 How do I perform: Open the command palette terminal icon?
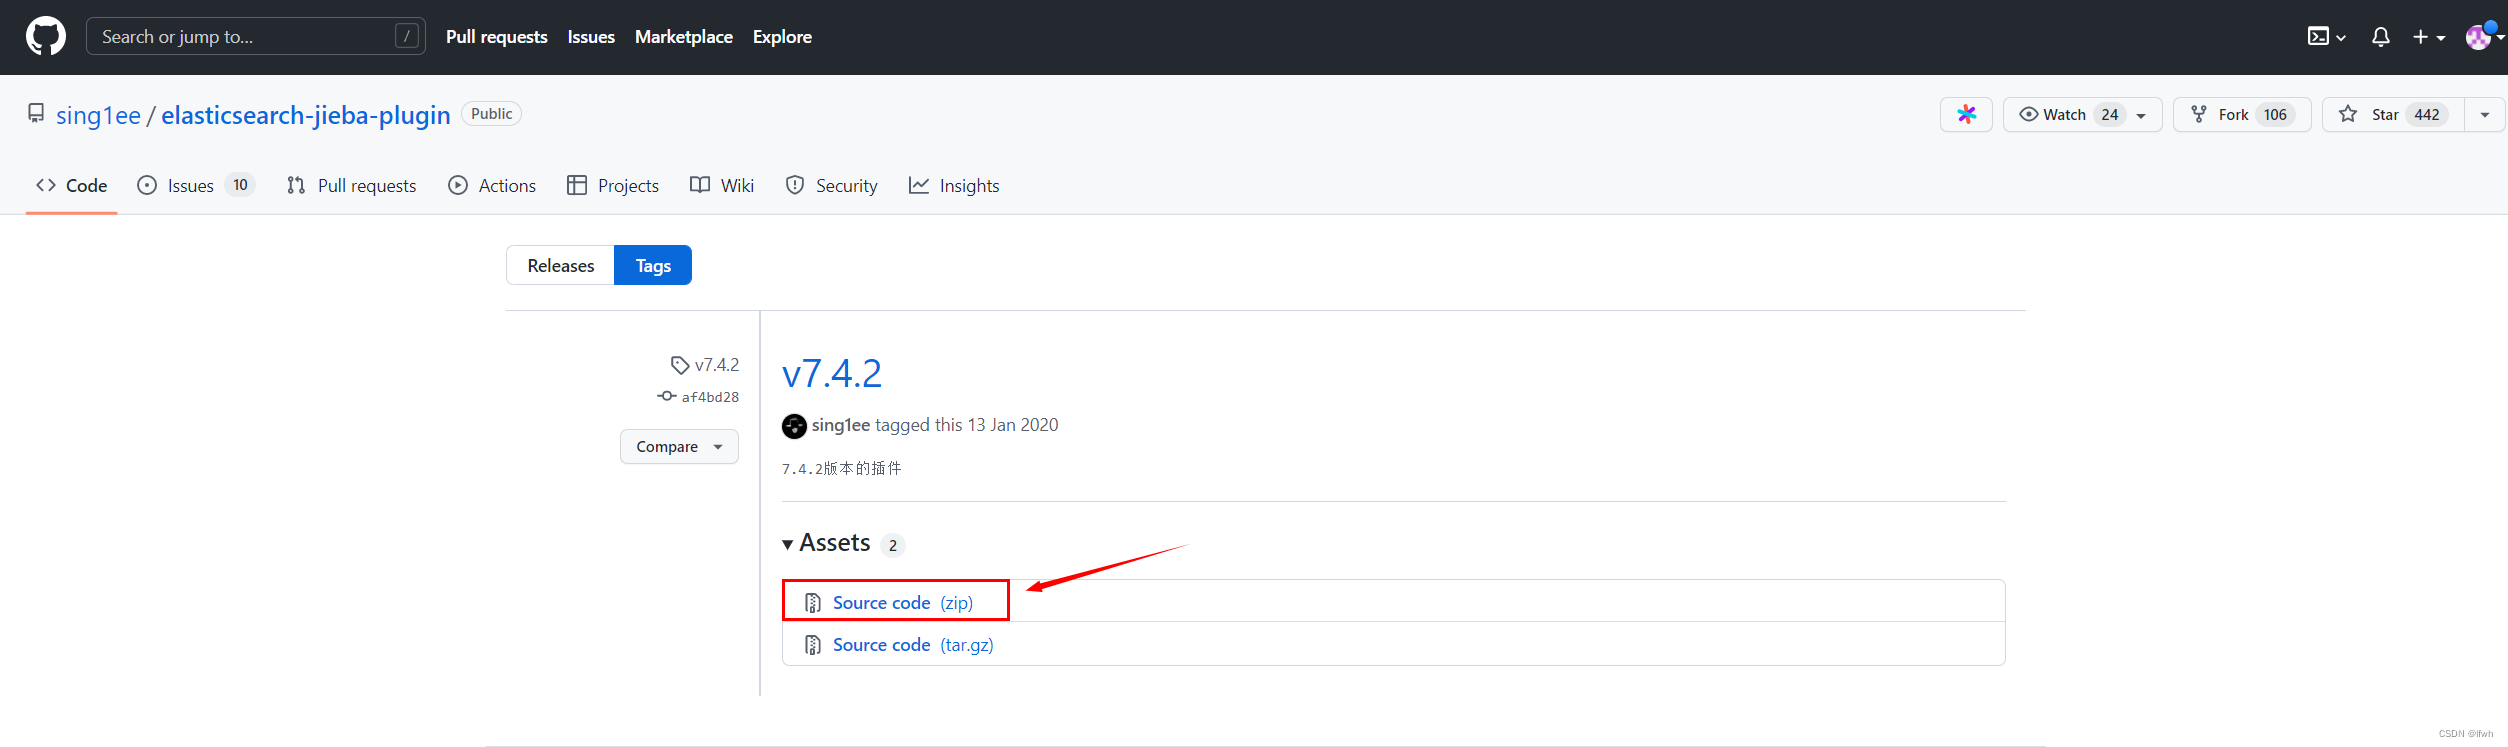pos(2326,37)
